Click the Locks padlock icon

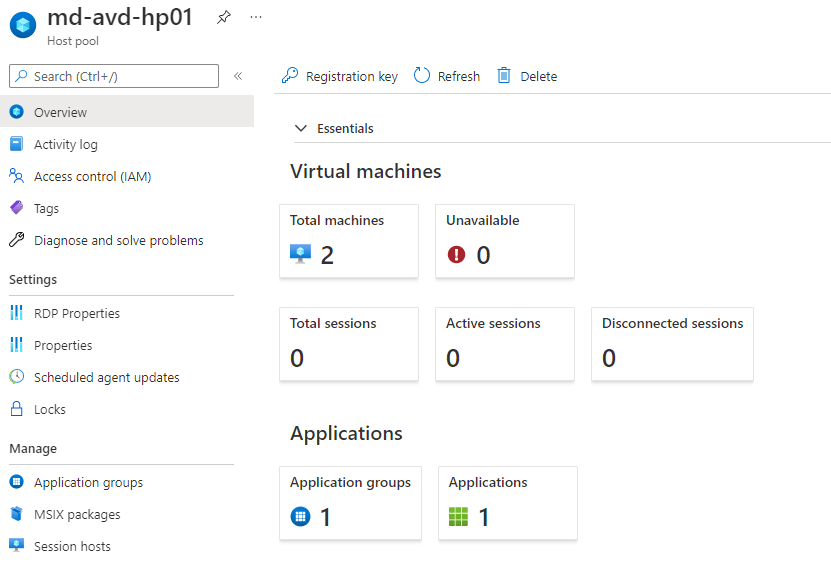tap(16, 409)
